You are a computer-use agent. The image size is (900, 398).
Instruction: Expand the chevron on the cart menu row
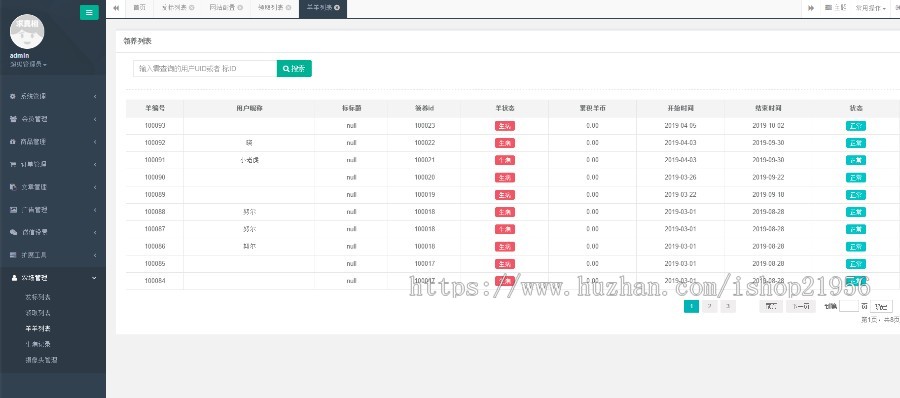coord(95,164)
